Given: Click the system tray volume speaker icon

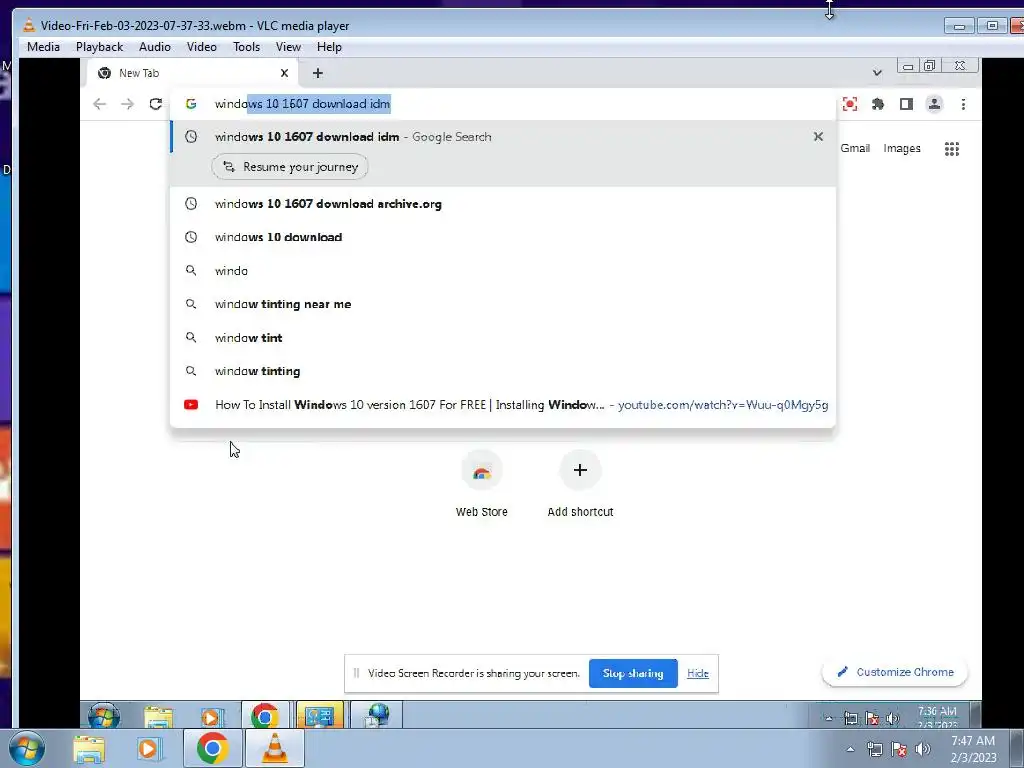Looking at the screenshot, I should 922,749.
